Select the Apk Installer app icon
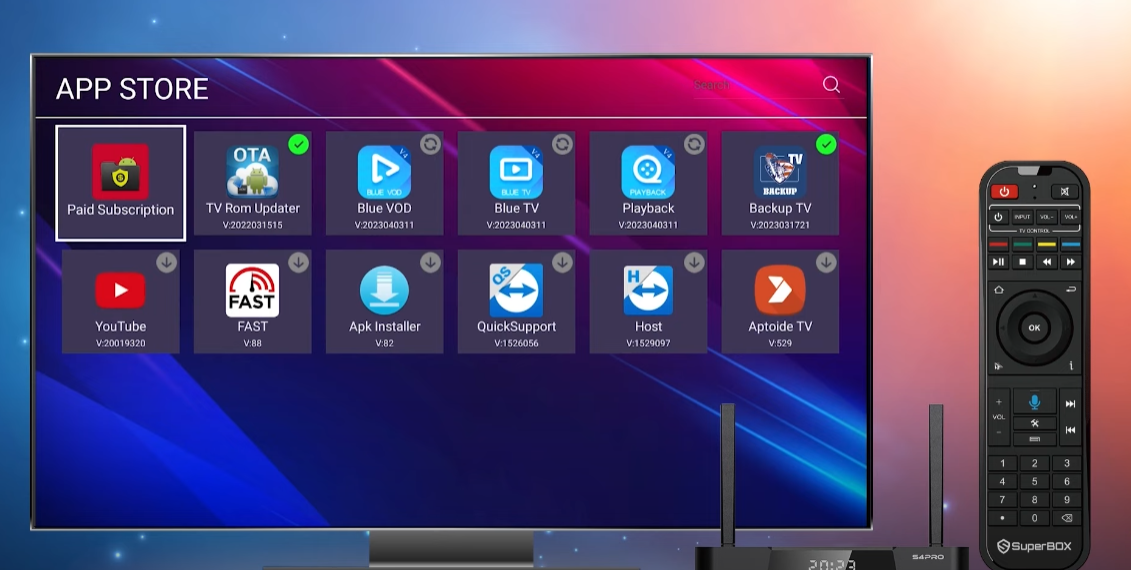The image size is (1131, 570). click(x=384, y=290)
